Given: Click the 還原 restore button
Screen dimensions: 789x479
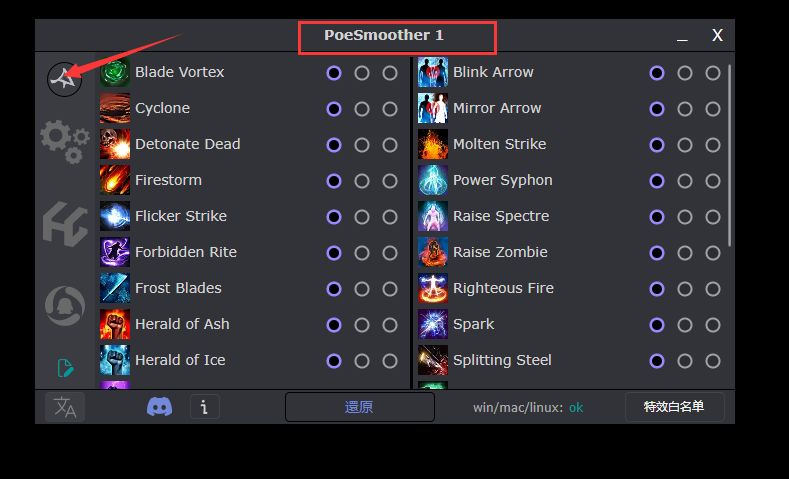Looking at the screenshot, I should 360,407.
